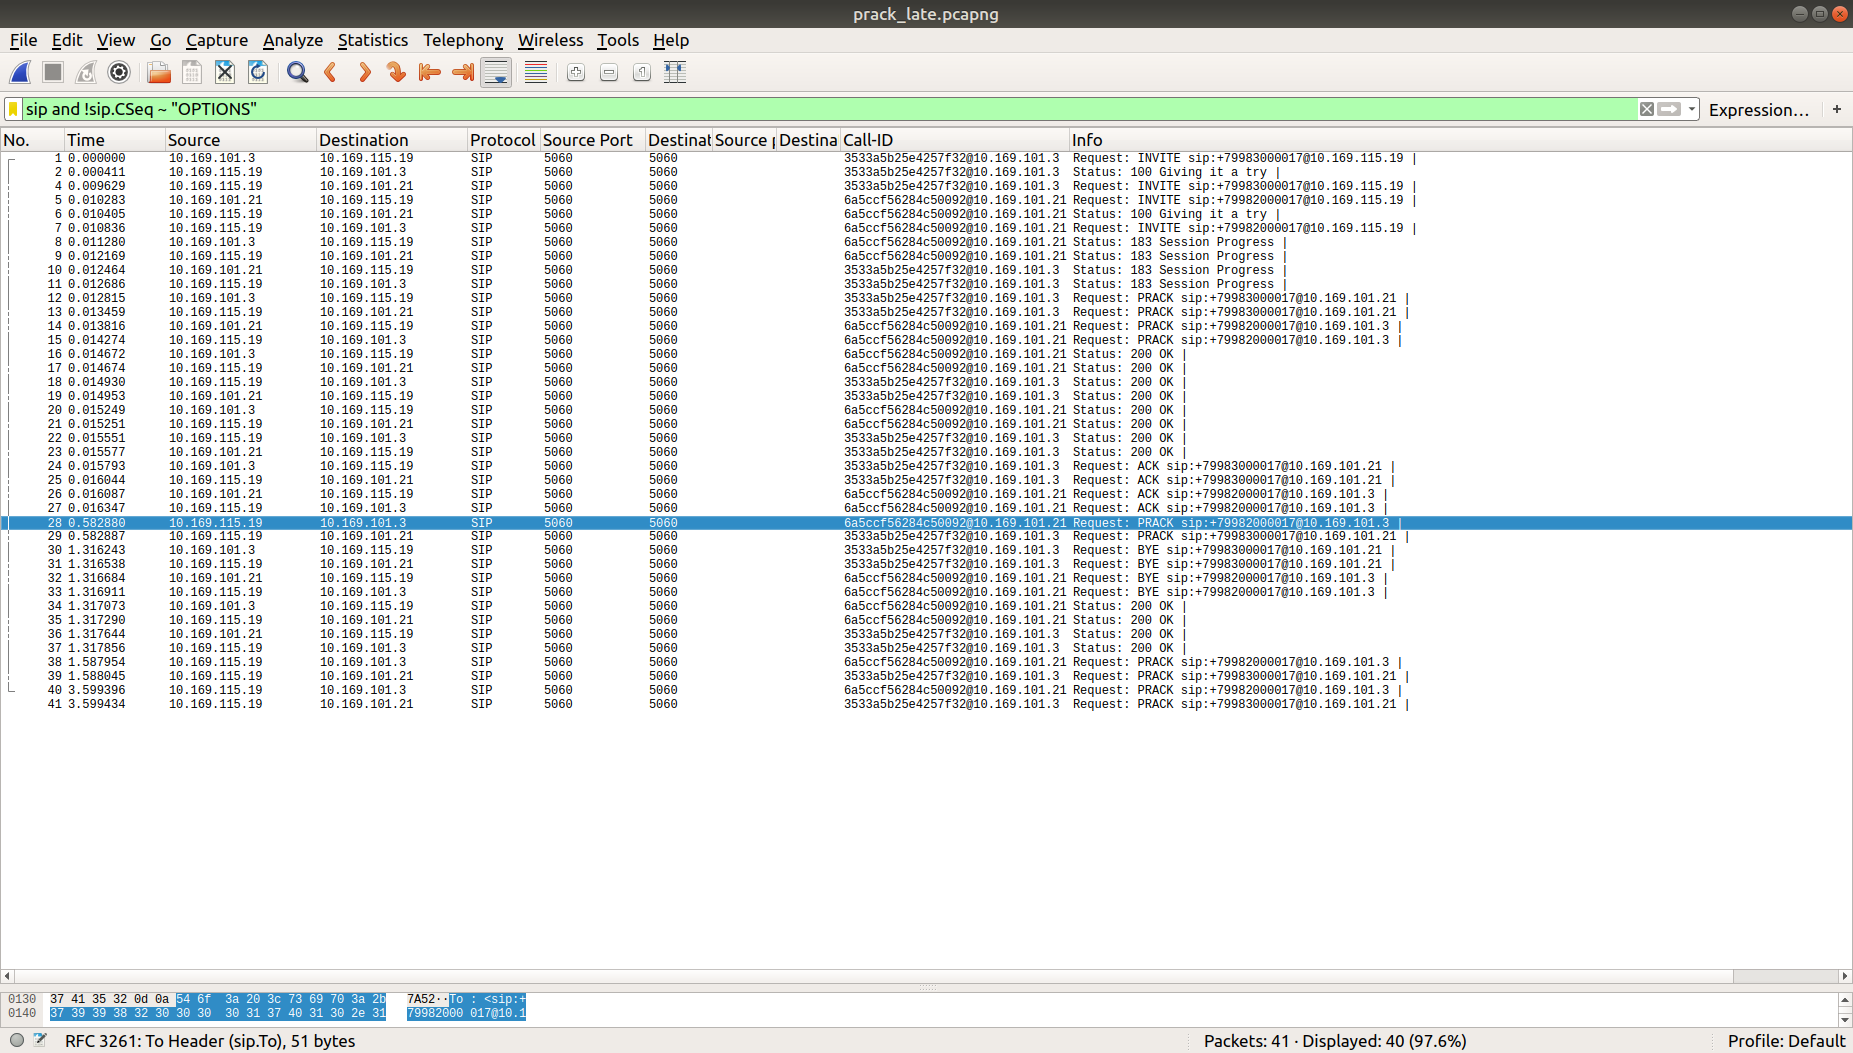Open the Telephony menu

click(x=463, y=40)
